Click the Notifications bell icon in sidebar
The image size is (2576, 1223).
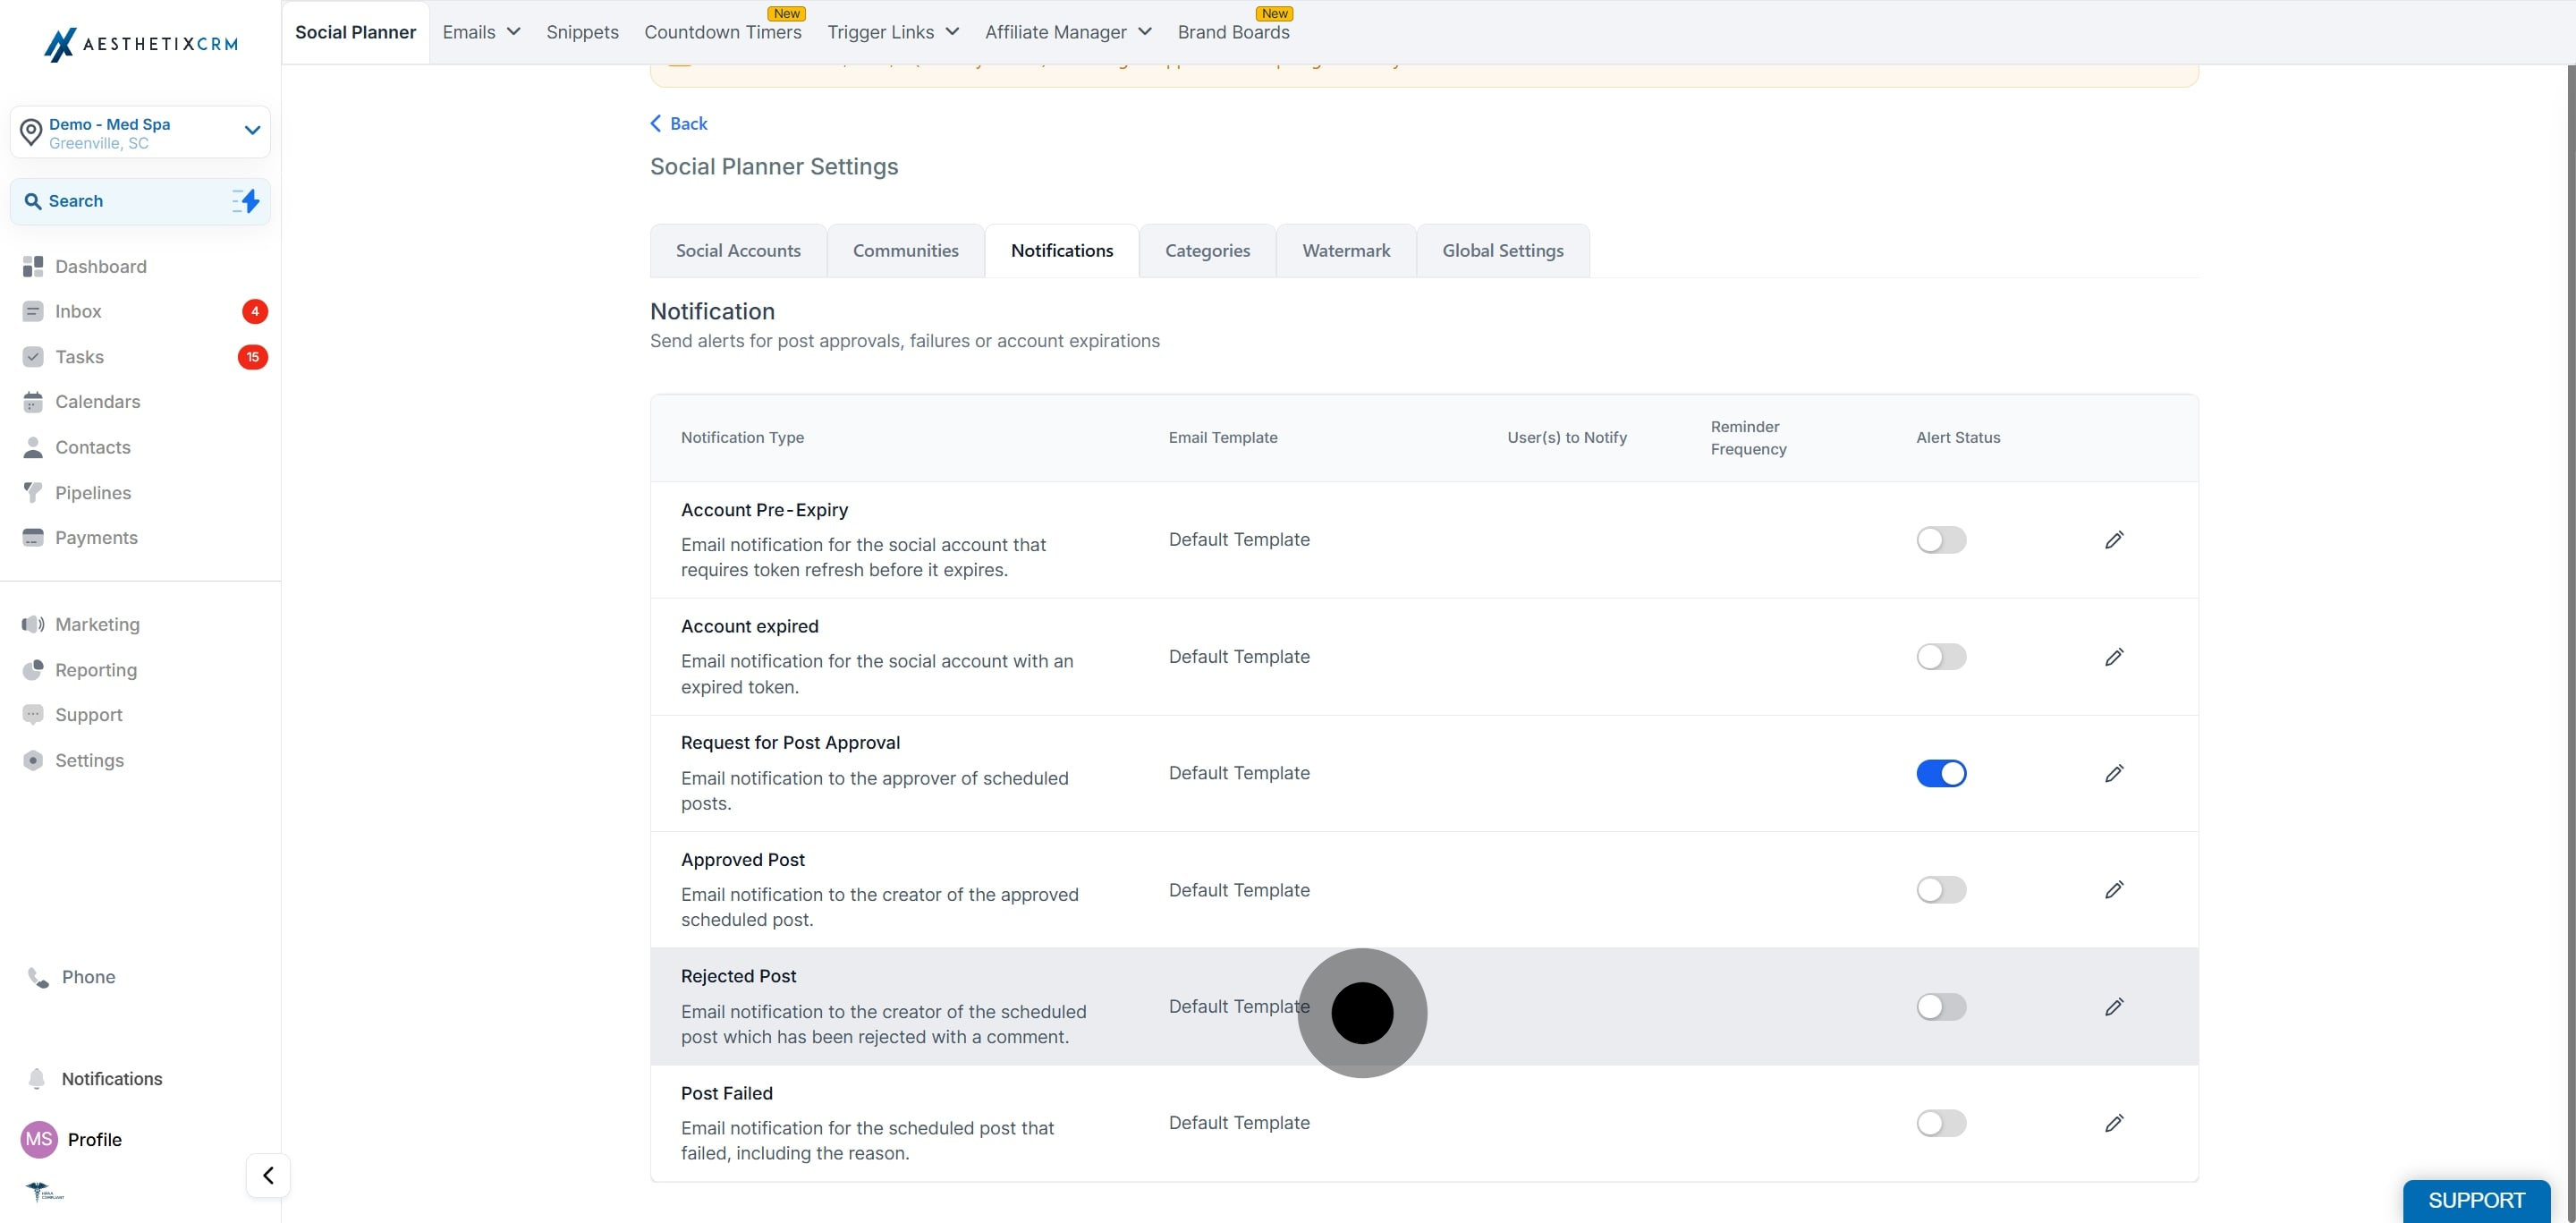point(36,1078)
